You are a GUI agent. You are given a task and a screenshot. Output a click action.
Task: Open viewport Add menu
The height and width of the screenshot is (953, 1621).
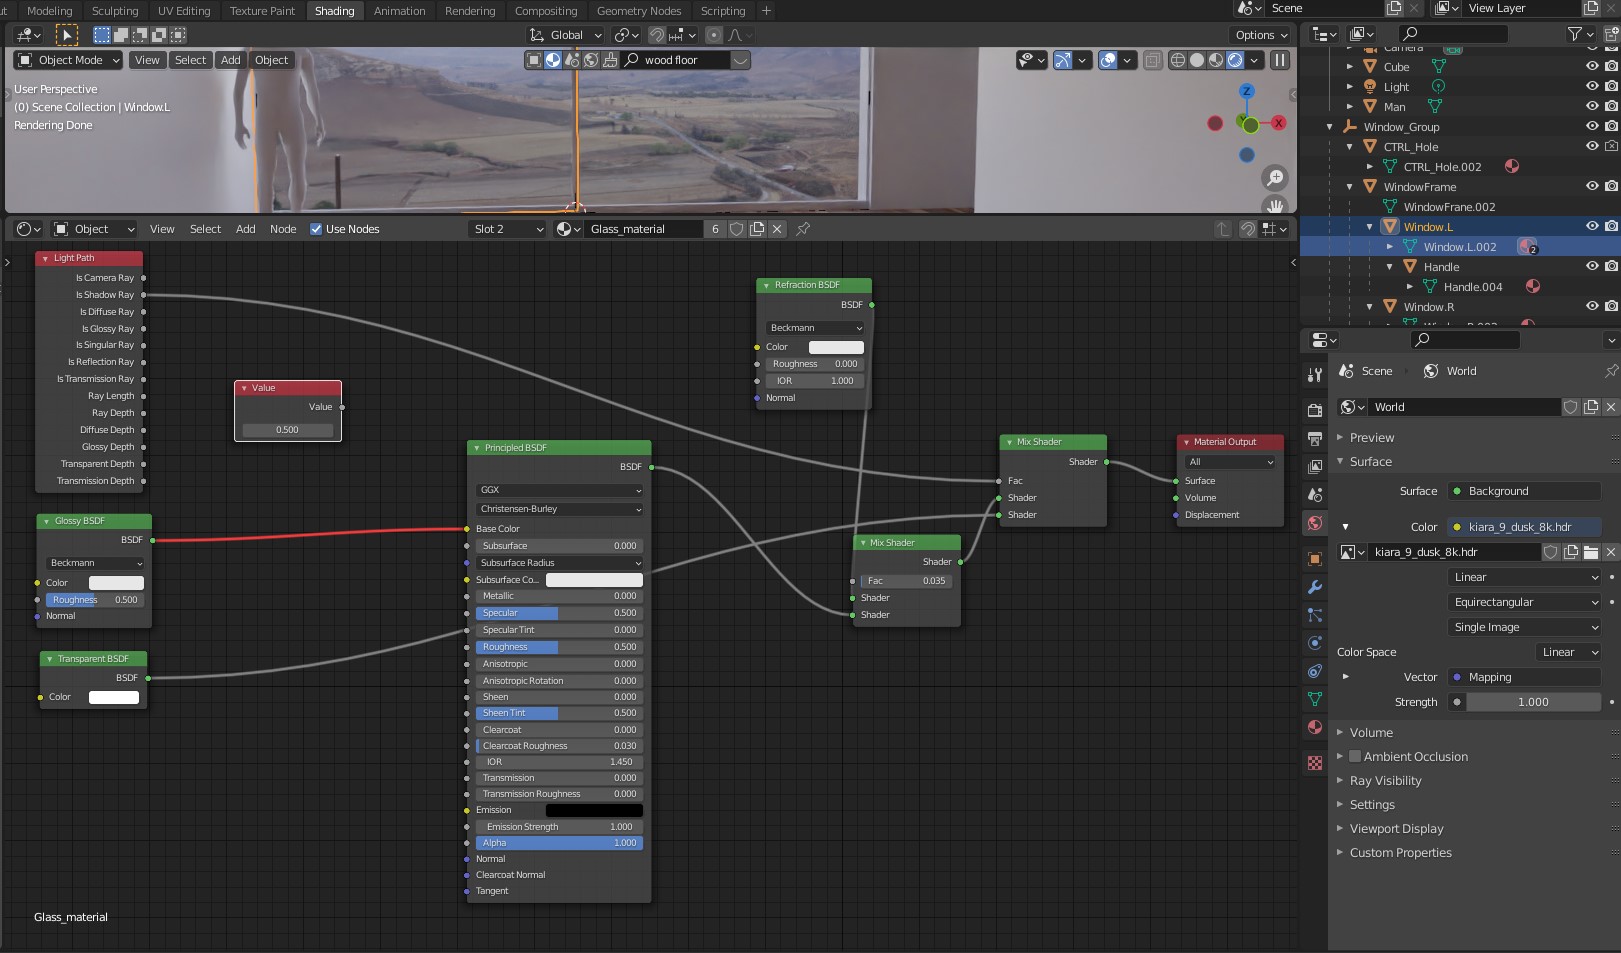[230, 60]
